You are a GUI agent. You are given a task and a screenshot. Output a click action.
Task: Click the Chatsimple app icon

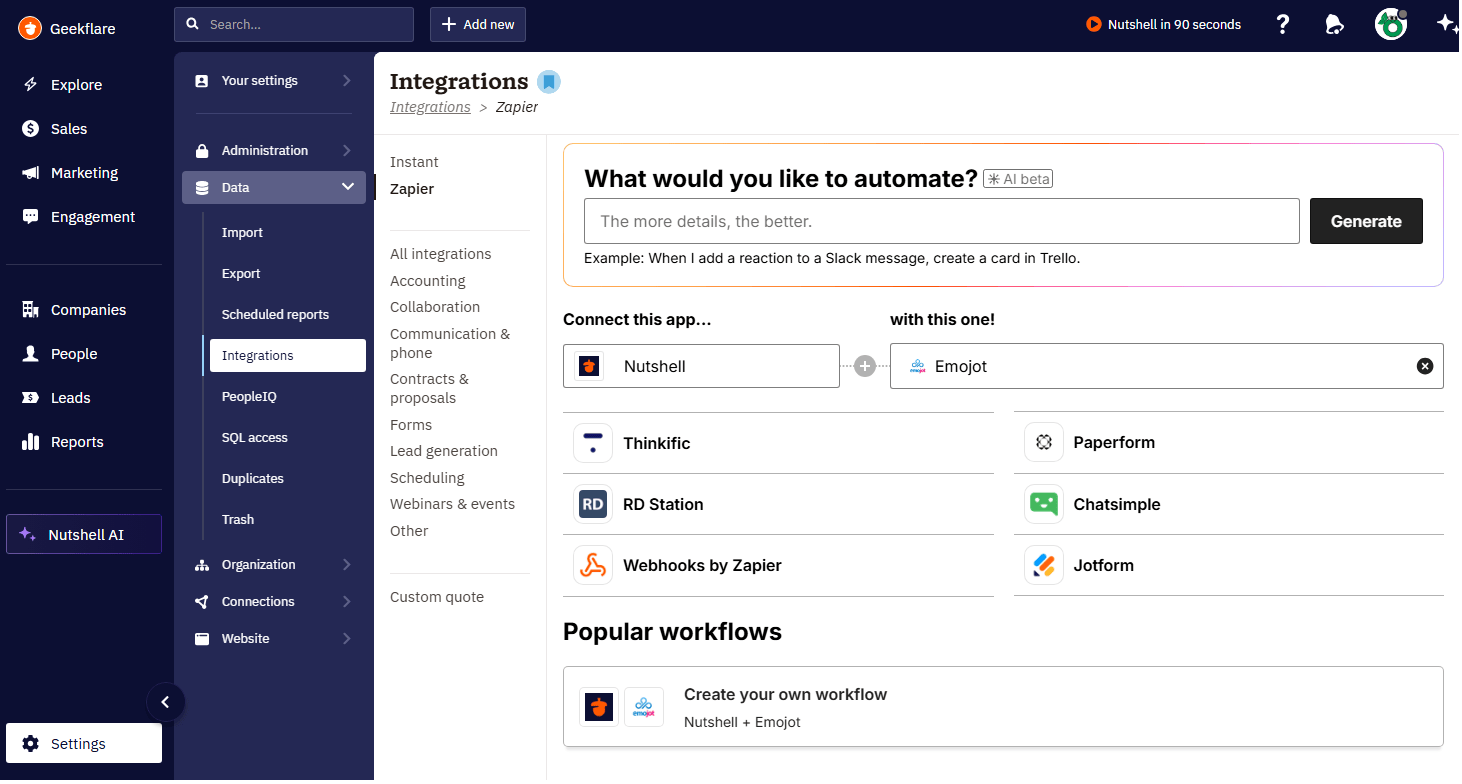coord(1044,504)
